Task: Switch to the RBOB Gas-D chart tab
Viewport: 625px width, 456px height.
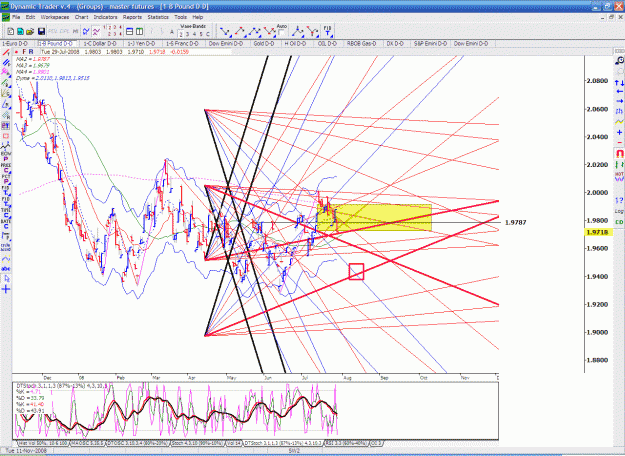Action: coord(361,43)
